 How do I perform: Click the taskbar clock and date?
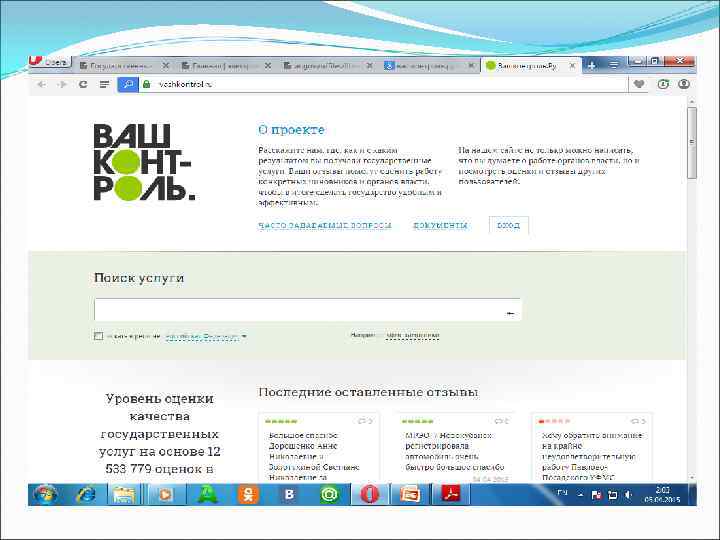[662, 495]
